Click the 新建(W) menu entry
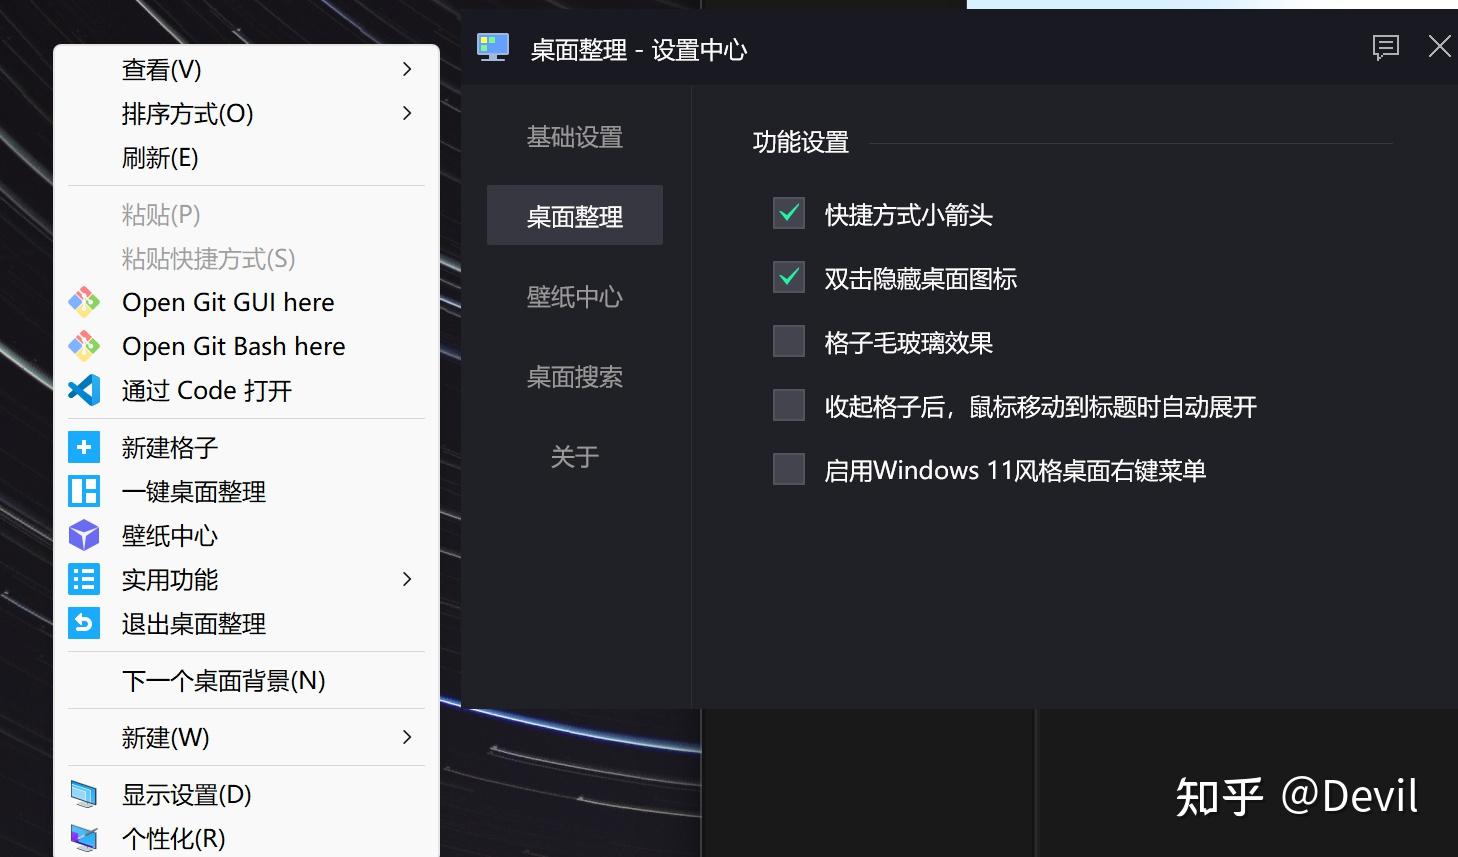 point(246,737)
